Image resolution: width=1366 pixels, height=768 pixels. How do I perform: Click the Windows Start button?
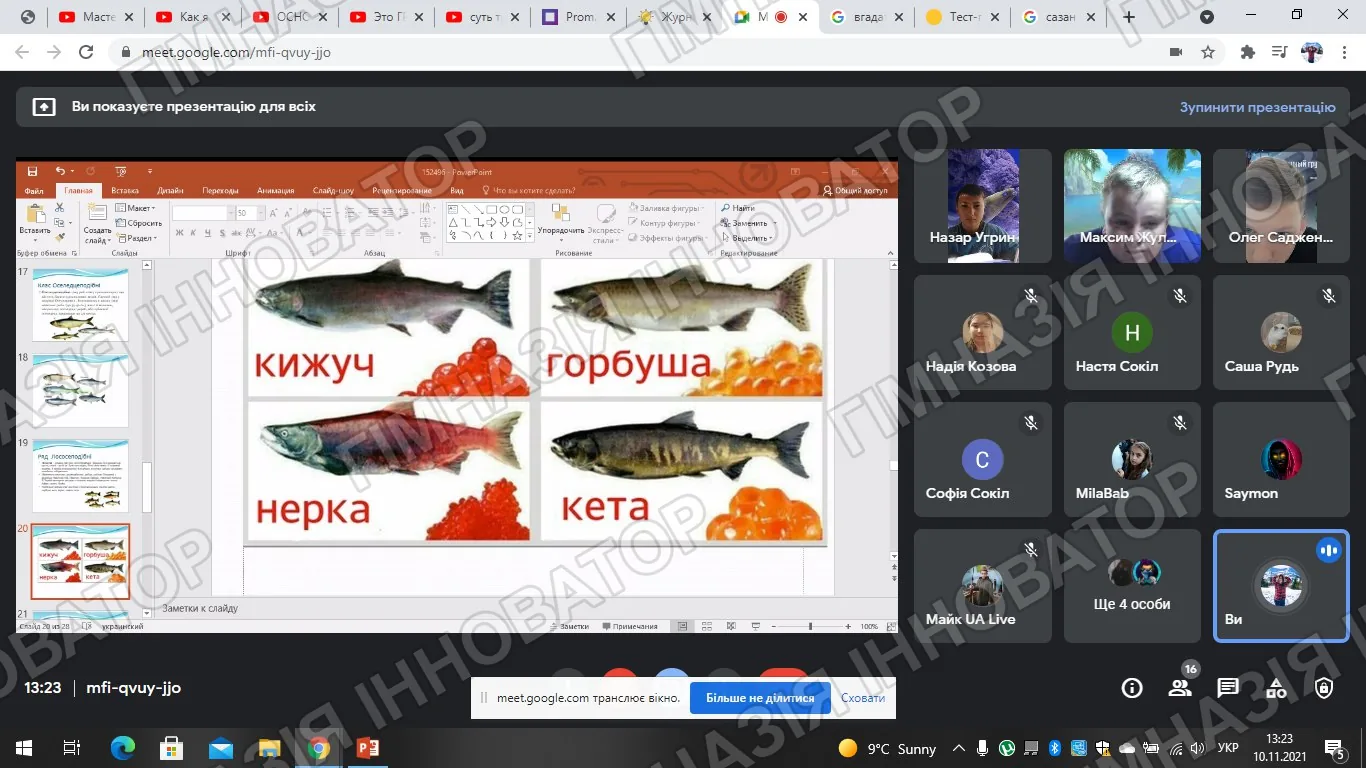tap(23, 748)
